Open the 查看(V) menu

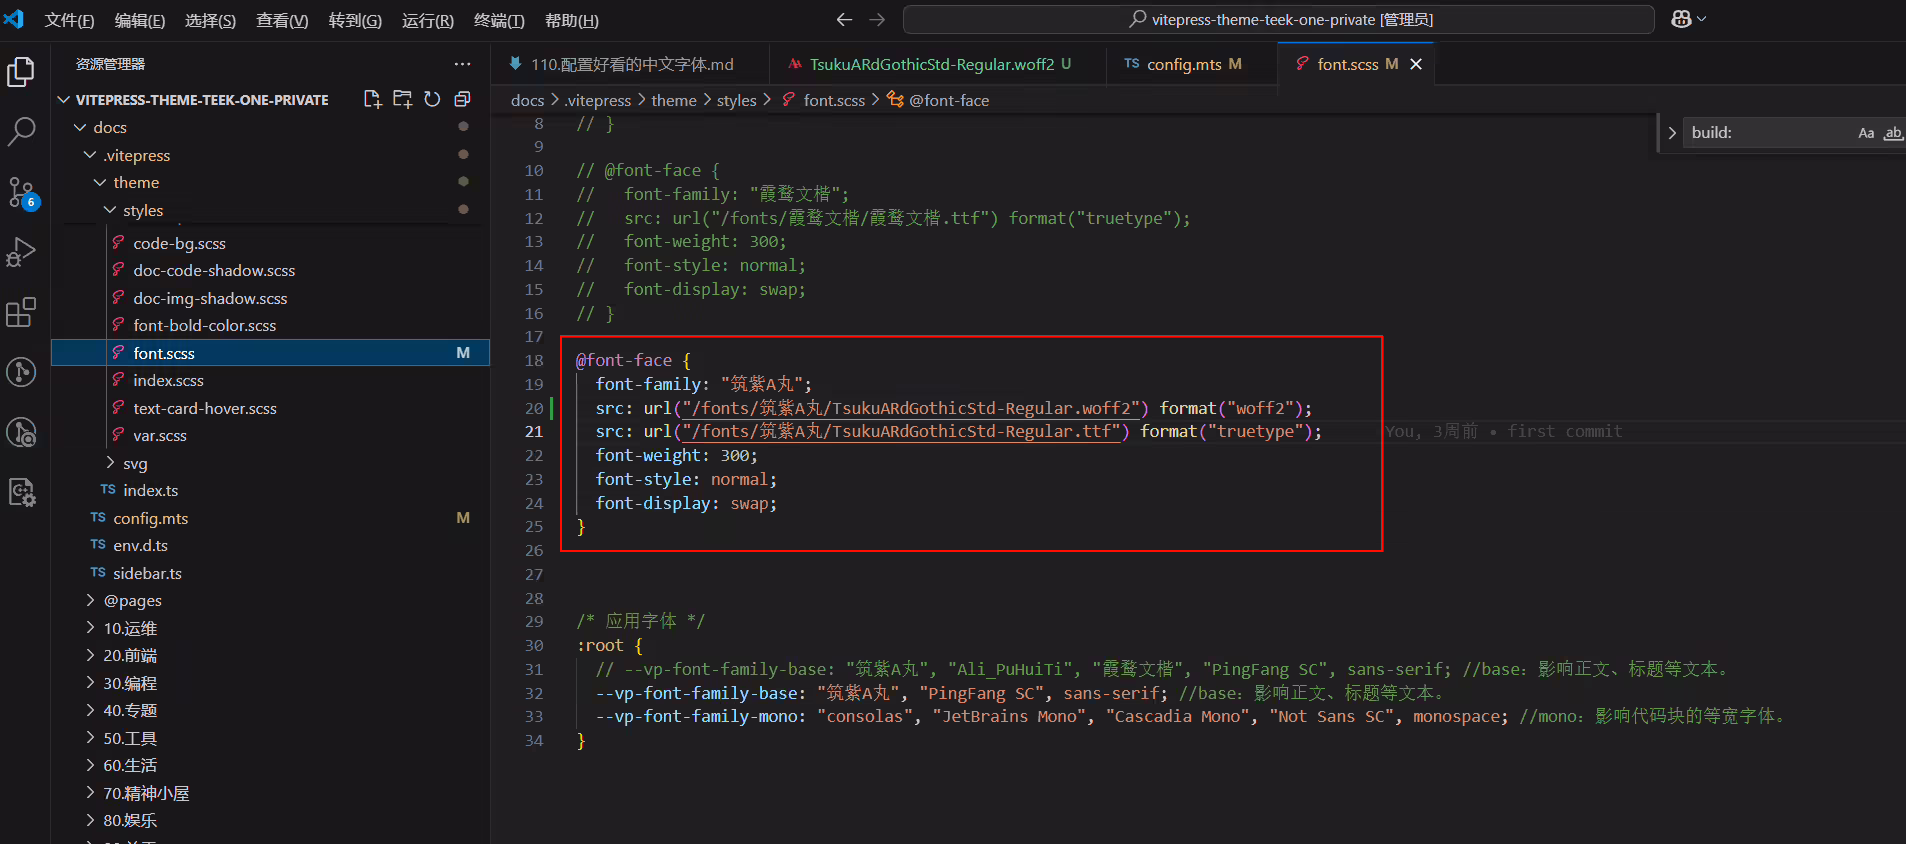pyautogui.click(x=282, y=20)
